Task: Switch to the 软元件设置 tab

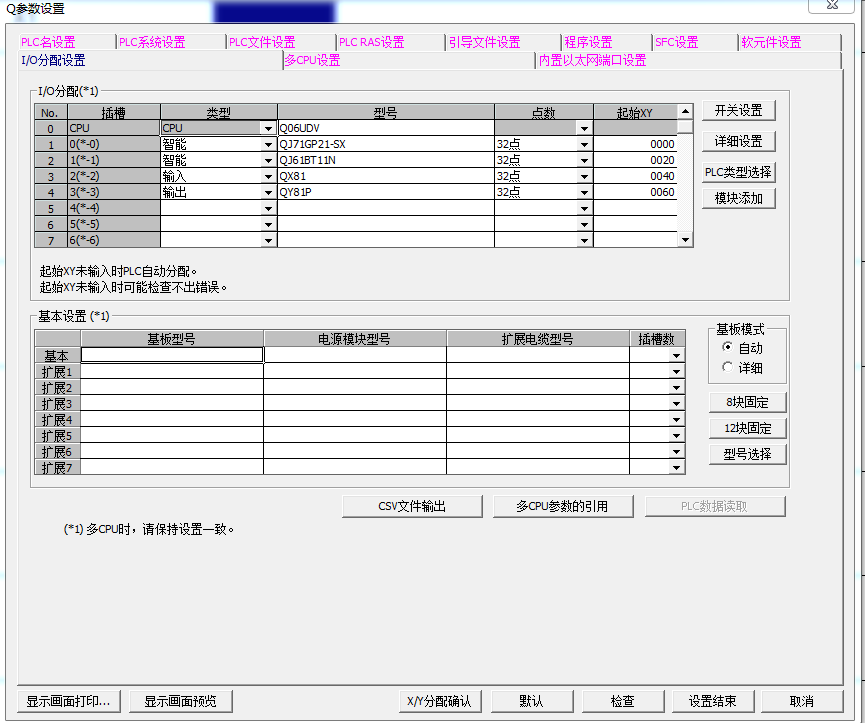Action: [770, 42]
